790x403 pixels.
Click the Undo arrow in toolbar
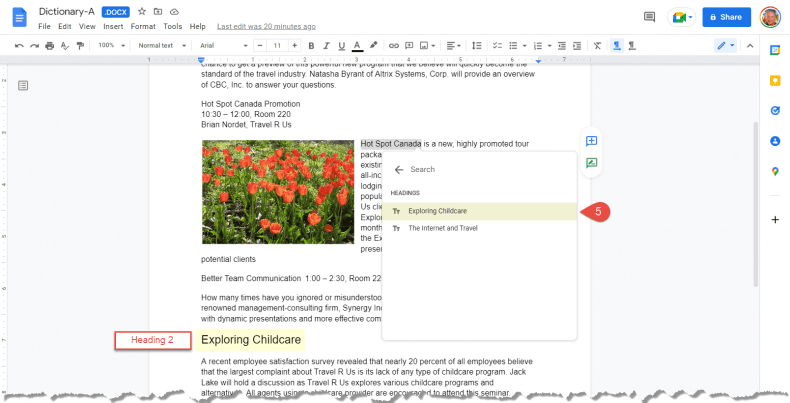click(x=19, y=45)
